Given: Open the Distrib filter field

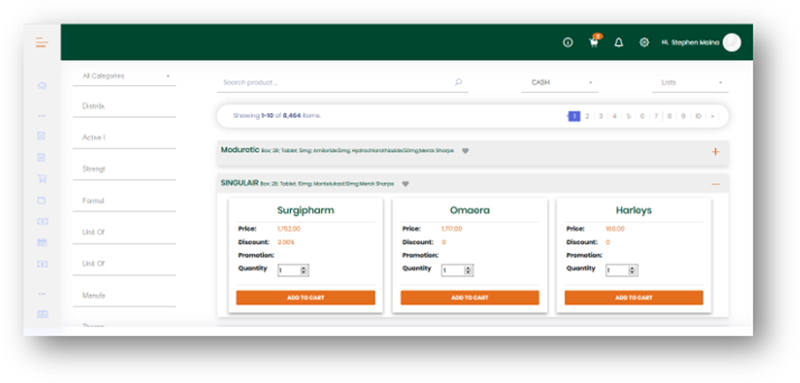Looking at the screenshot, I should coord(124,107).
